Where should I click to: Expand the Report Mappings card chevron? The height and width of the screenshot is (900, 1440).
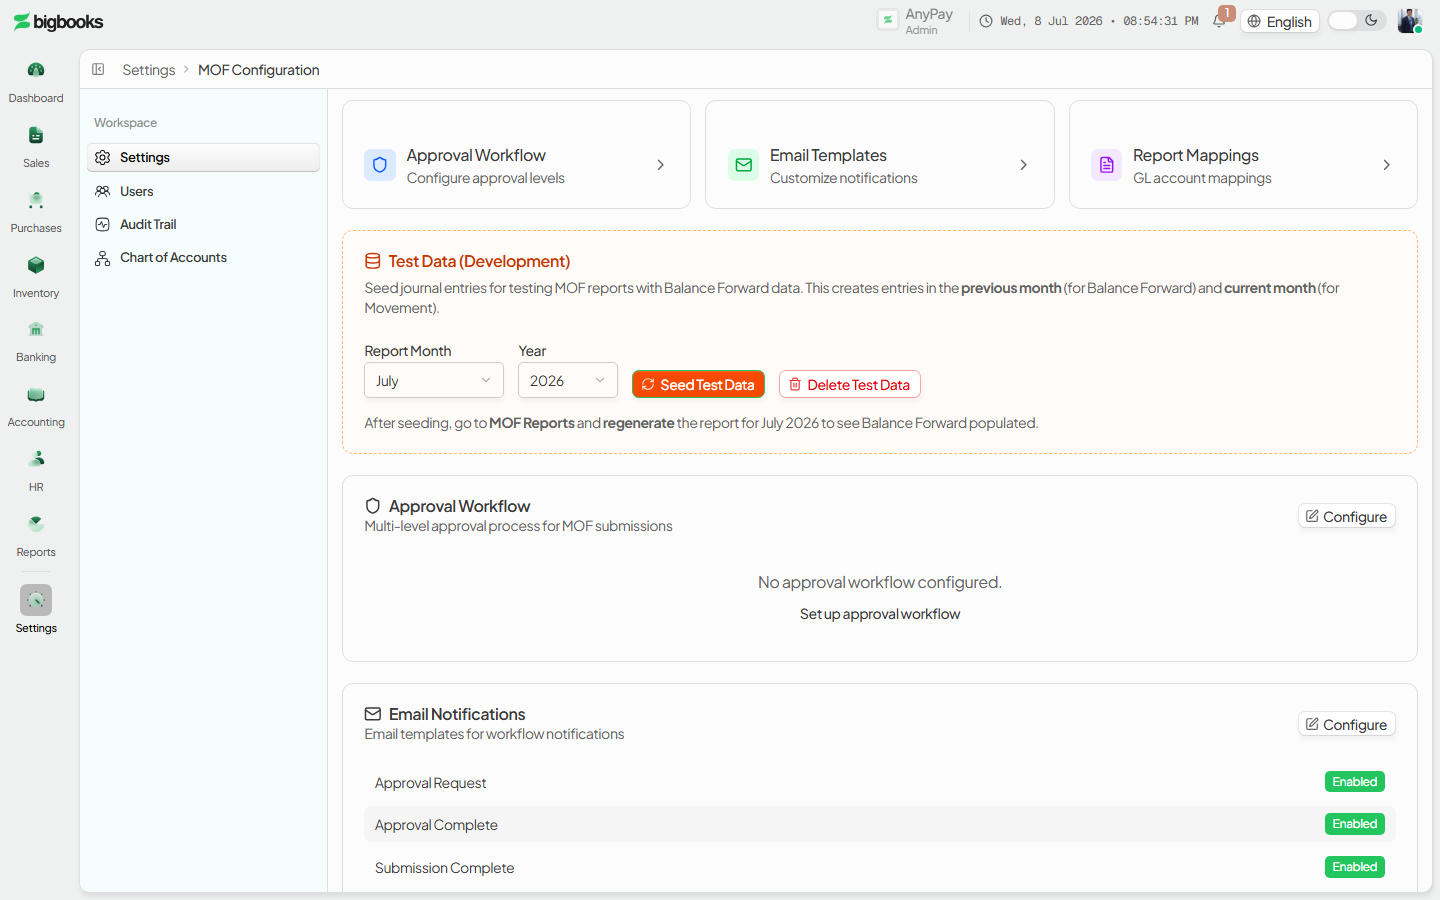point(1386,165)
